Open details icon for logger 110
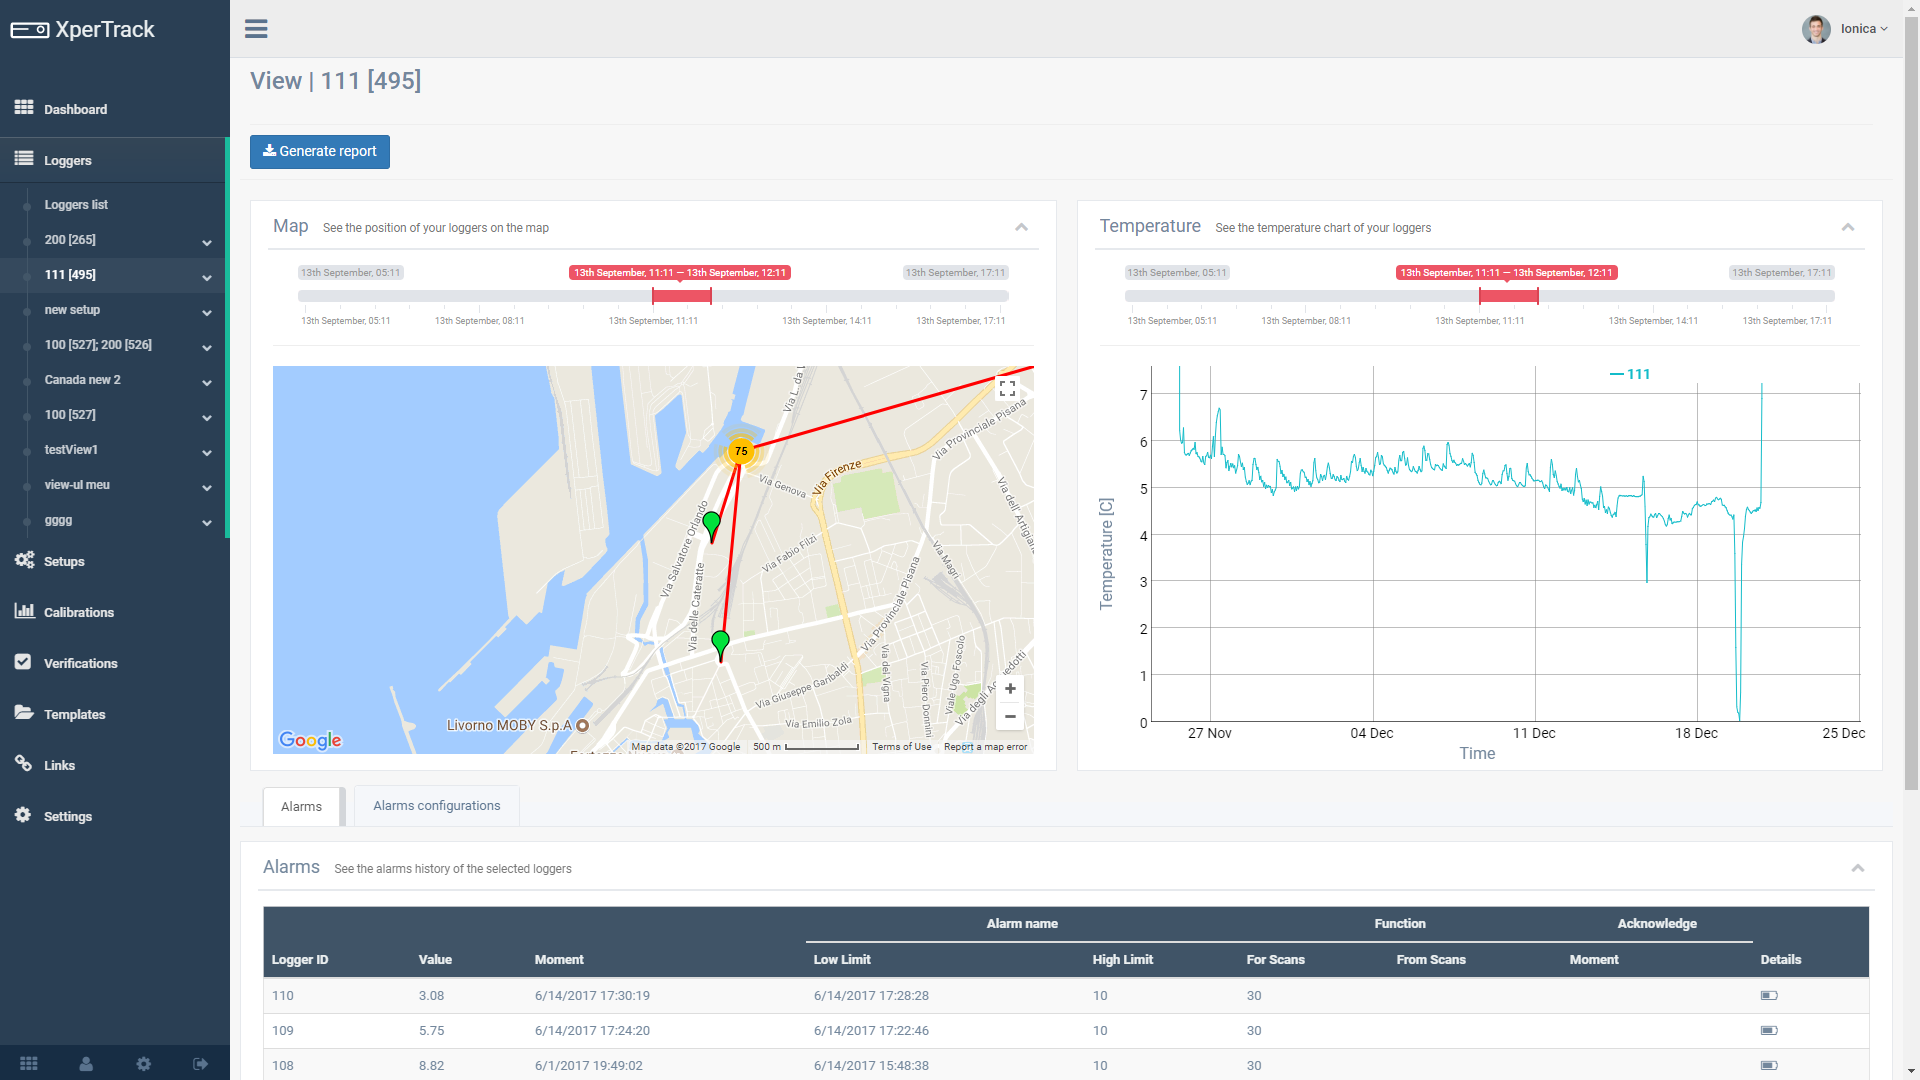 (1768, 996)
